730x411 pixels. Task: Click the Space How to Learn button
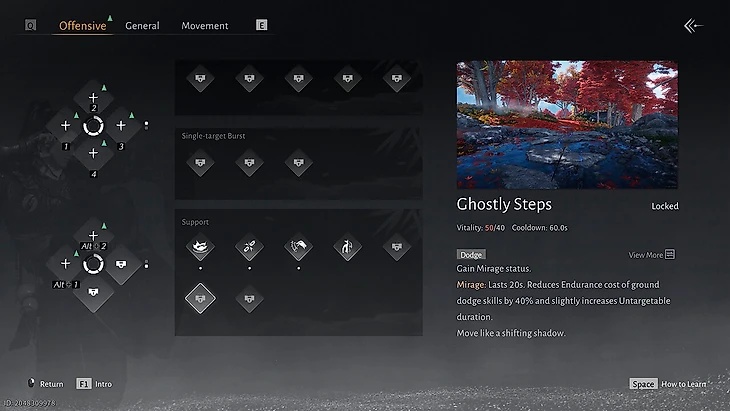[668, 384]
